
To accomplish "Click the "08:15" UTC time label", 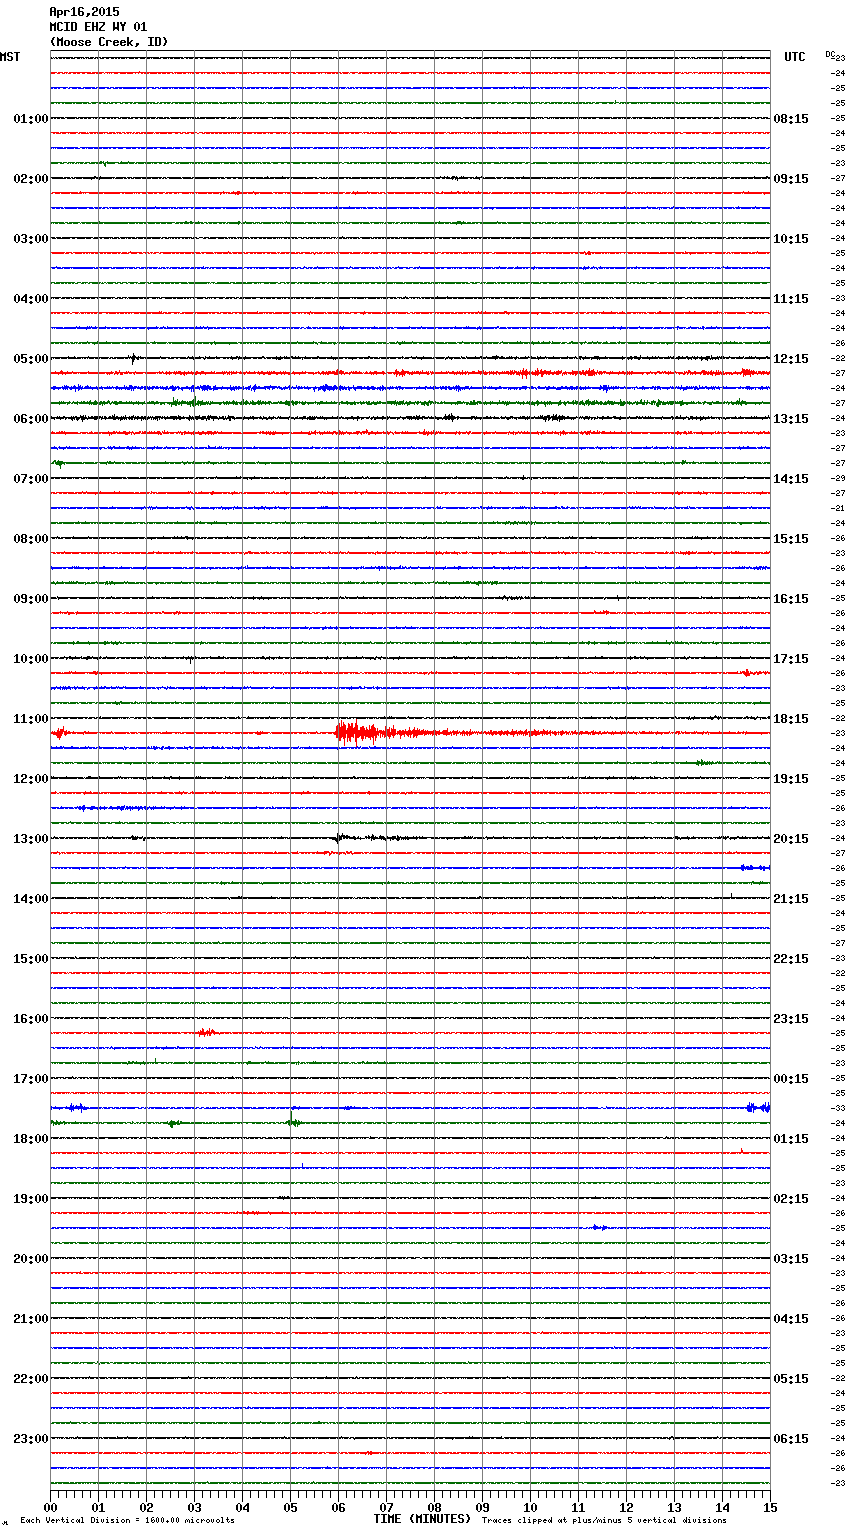I will click(791, 119).
